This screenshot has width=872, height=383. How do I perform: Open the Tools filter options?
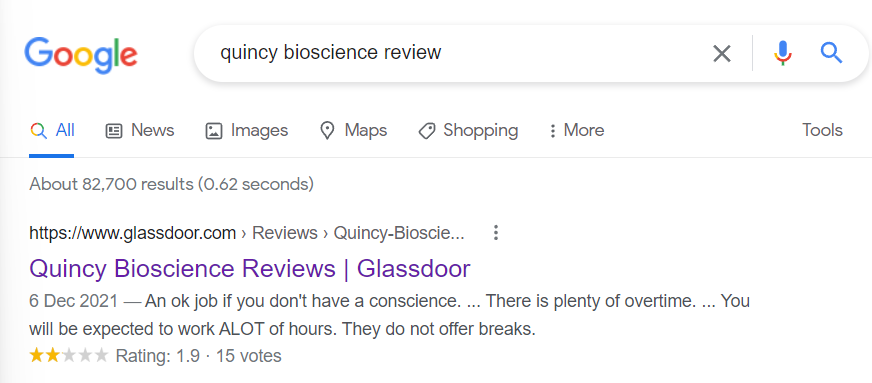pyautogui.click(x=822, y=131)
